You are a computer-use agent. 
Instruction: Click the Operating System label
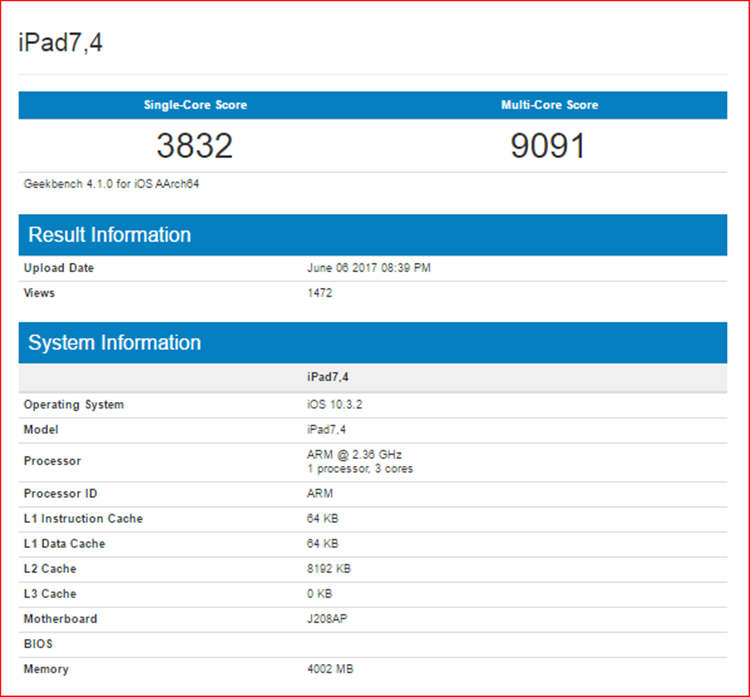pos(74,405)
